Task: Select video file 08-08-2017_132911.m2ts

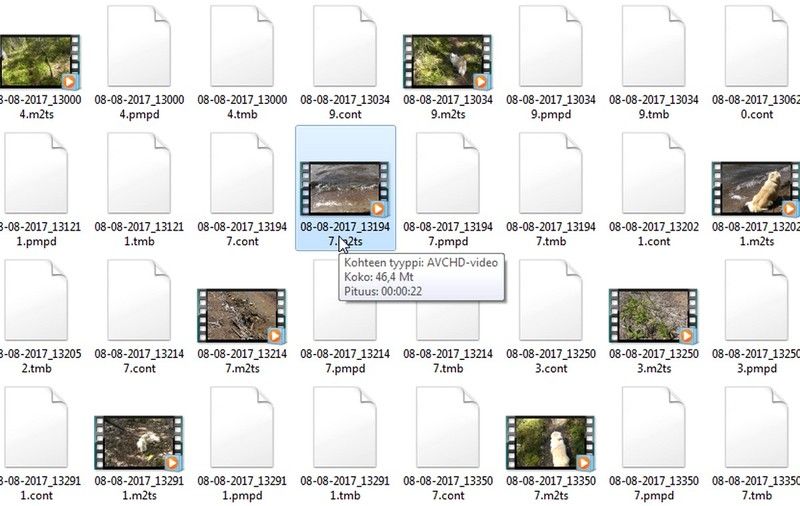Action: (x=139, y=443)
